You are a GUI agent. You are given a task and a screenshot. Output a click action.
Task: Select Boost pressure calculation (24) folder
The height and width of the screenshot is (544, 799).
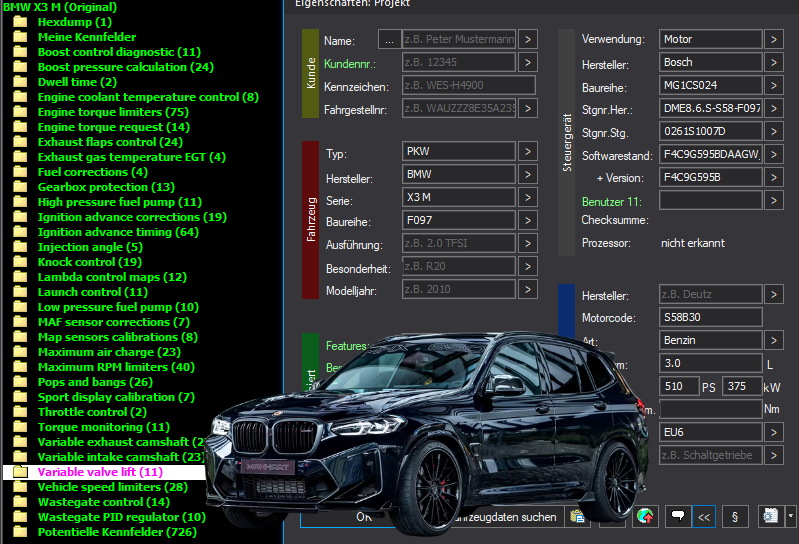click(126, 67)
